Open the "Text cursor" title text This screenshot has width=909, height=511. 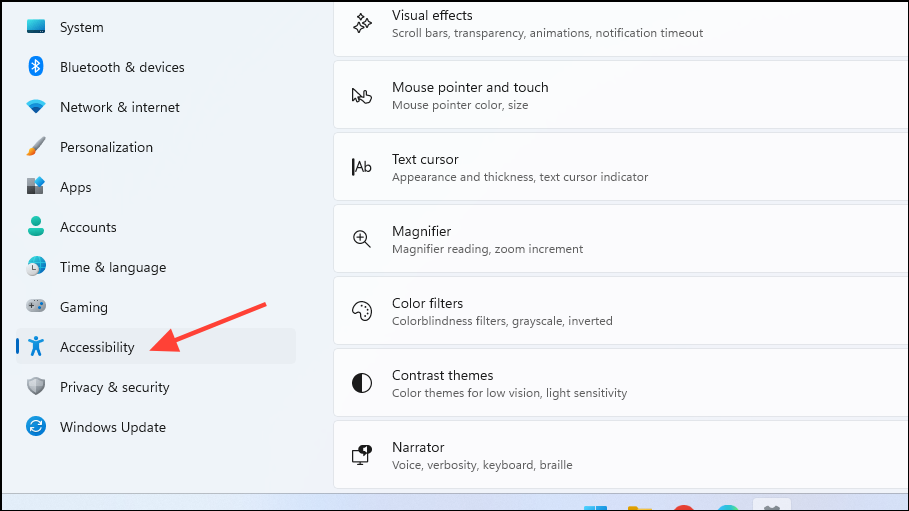[425, 160]
